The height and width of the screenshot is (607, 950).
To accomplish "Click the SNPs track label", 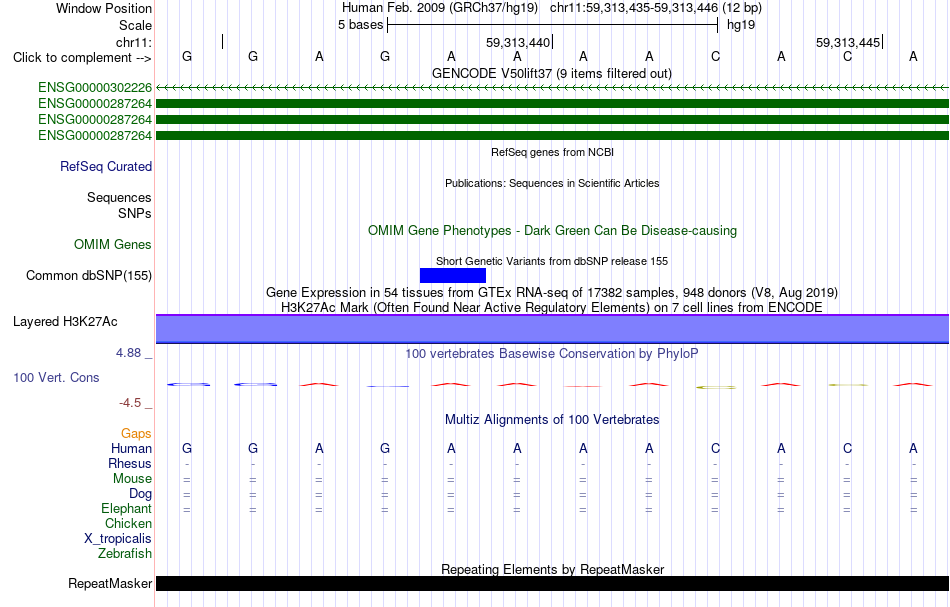I will click(x=135, y=213).
